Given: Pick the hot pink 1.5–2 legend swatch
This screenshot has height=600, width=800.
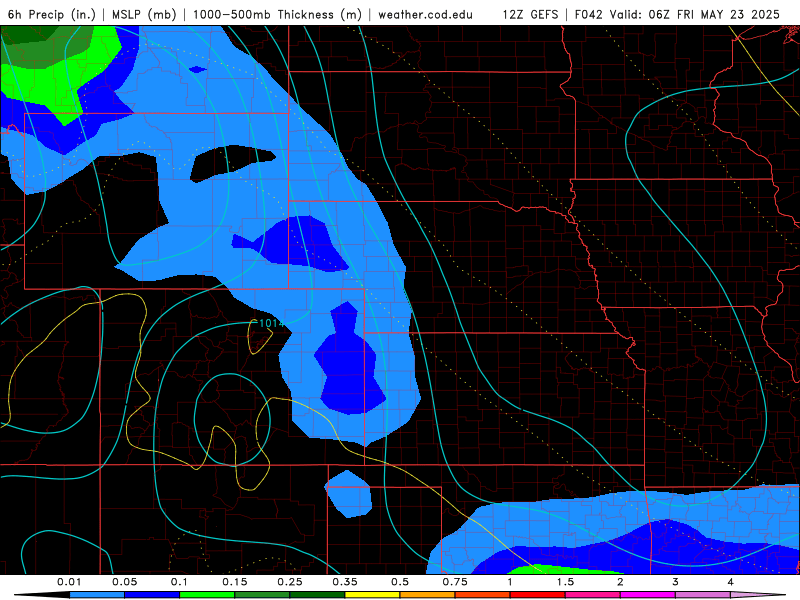Looking at the screenshot, I should [593, 595].
